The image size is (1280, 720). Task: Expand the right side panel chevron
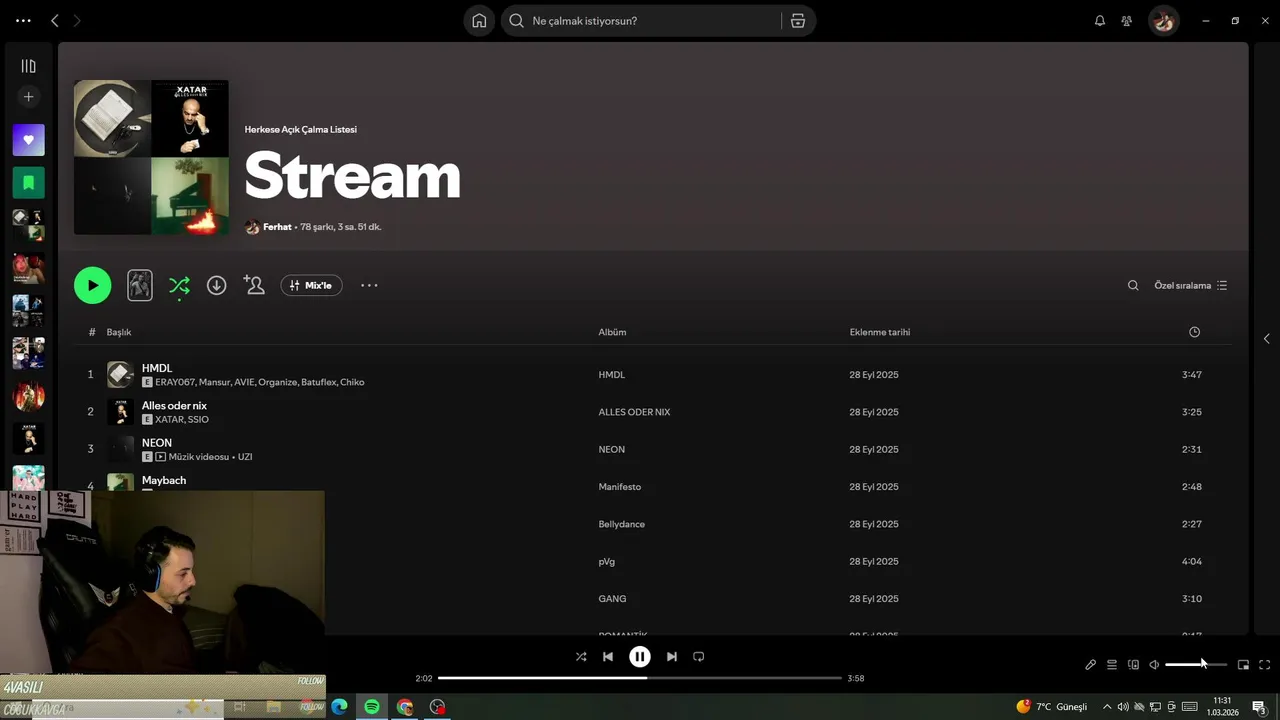tap(1266, 339)
